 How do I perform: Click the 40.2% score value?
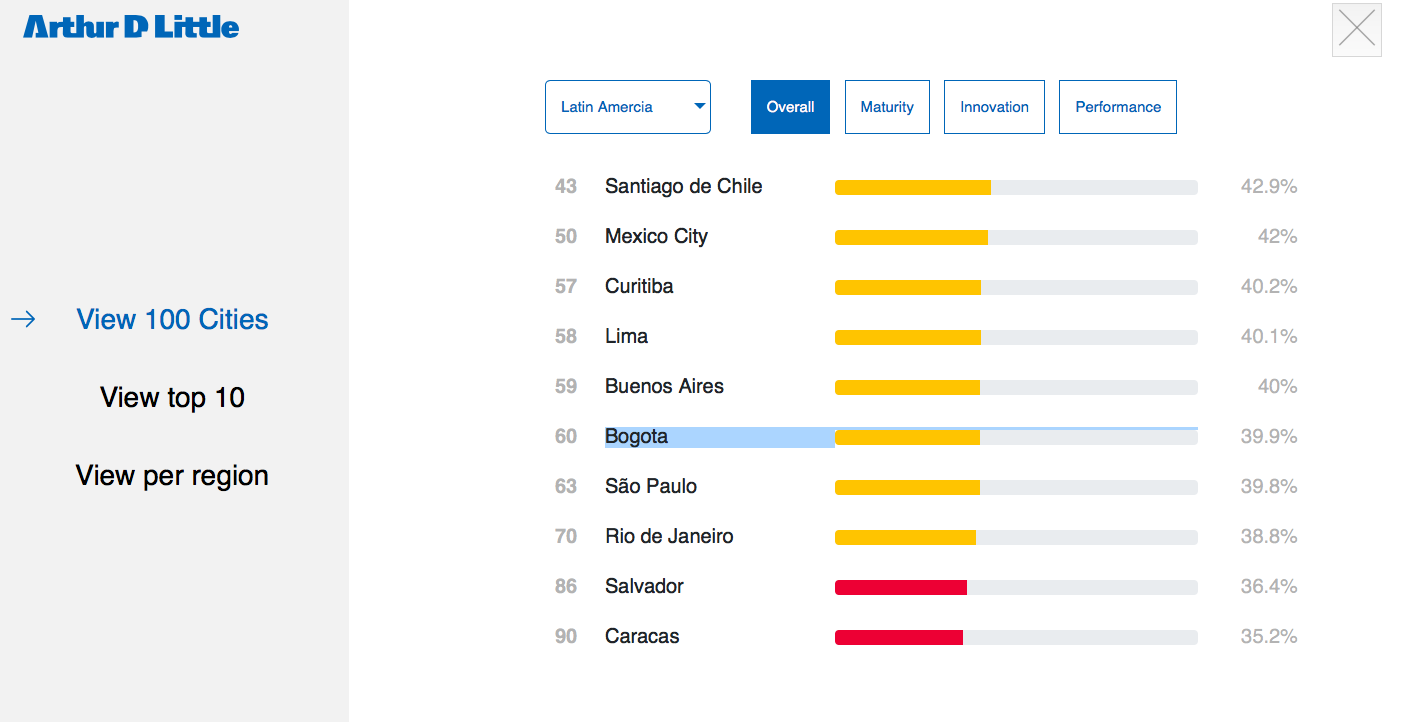(1269, 286)
